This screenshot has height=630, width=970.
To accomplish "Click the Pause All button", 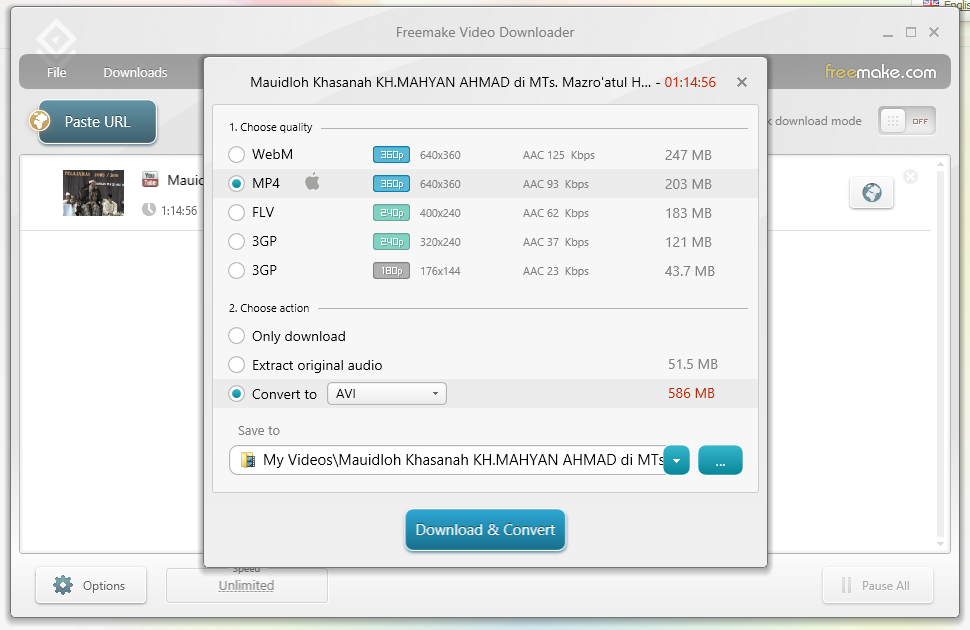I will click(x=877, y=585).
